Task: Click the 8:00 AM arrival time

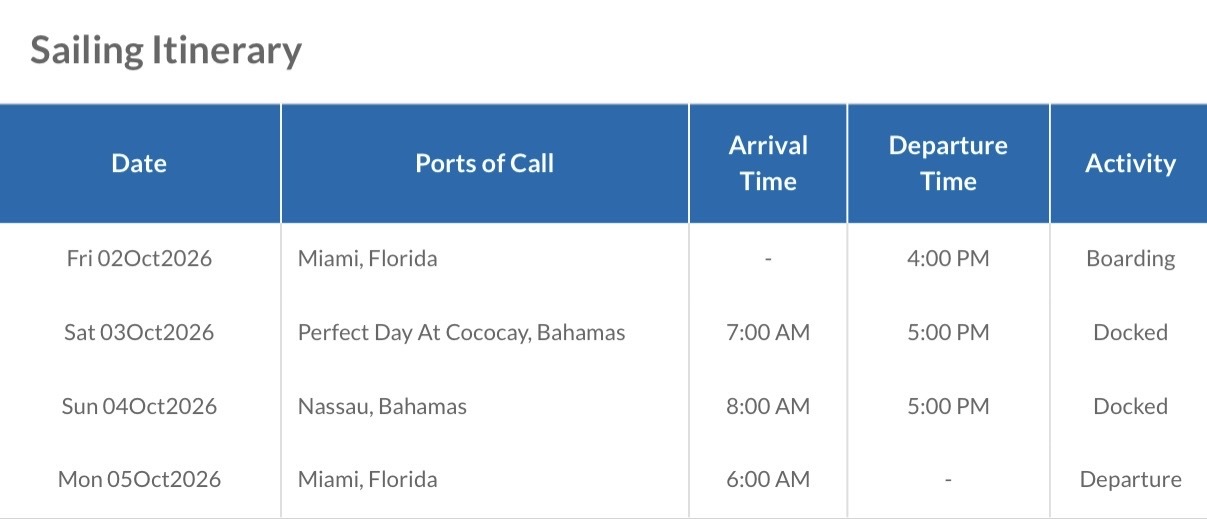Action: tap(768, 406)
